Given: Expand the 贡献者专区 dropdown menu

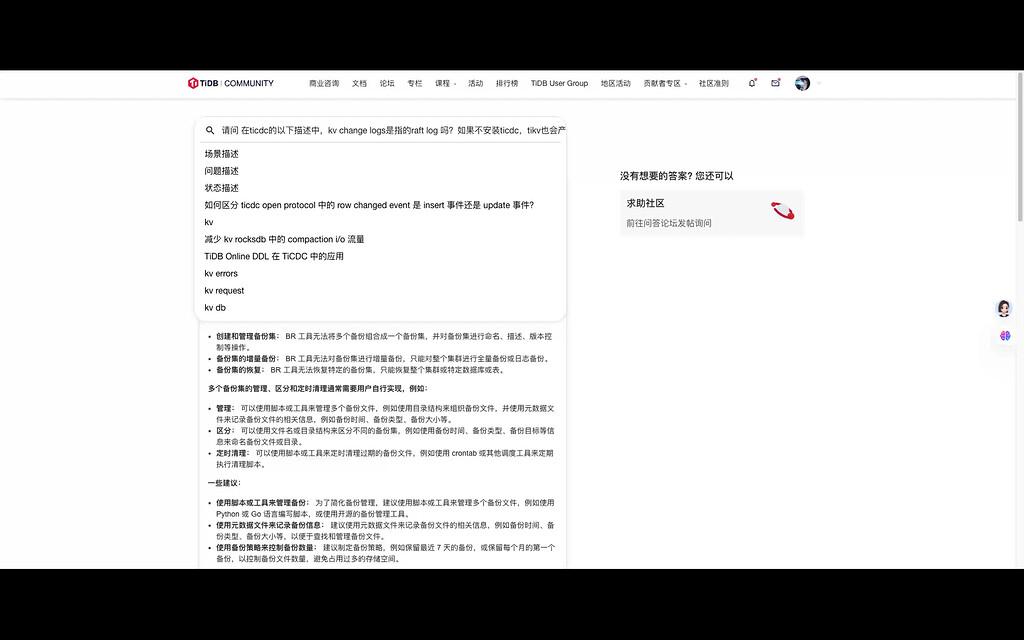Looking at the screenshot, I should coord(665,83).
